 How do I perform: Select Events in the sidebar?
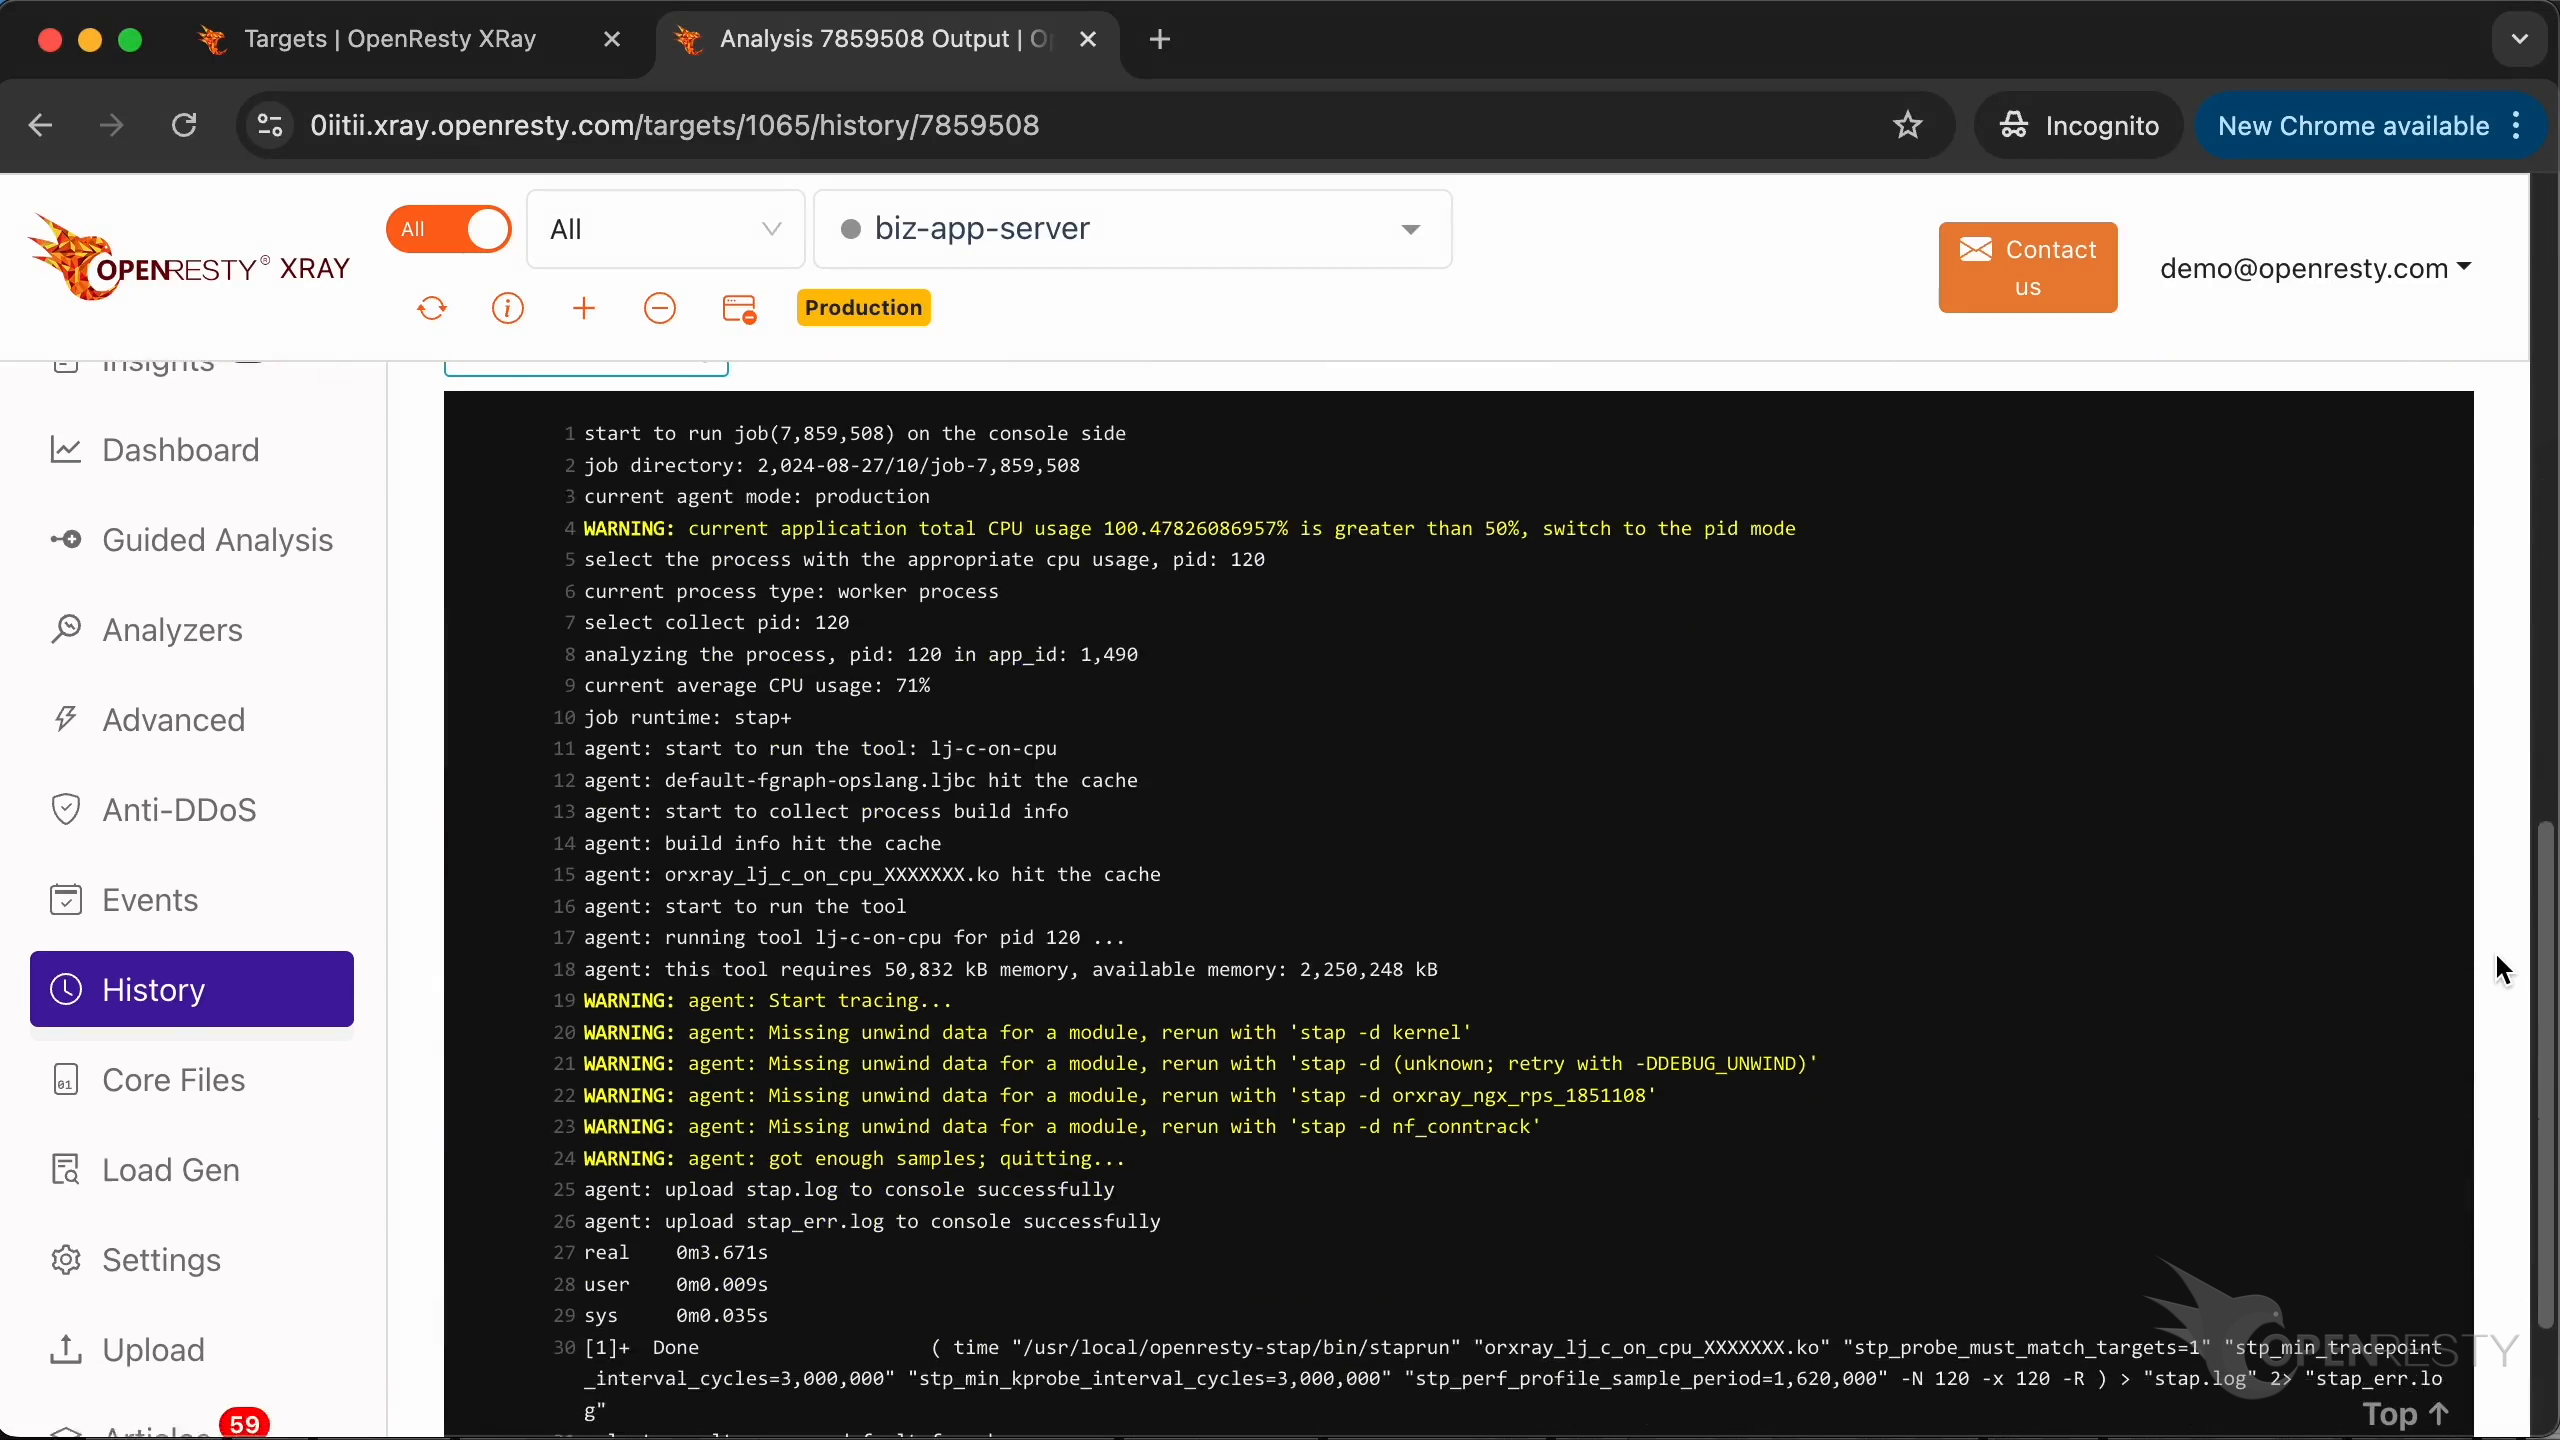pos(150,900)
